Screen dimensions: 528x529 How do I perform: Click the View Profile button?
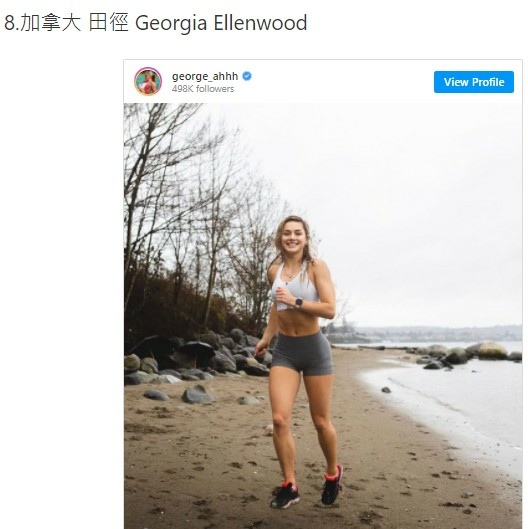click(x=473, y=82)
